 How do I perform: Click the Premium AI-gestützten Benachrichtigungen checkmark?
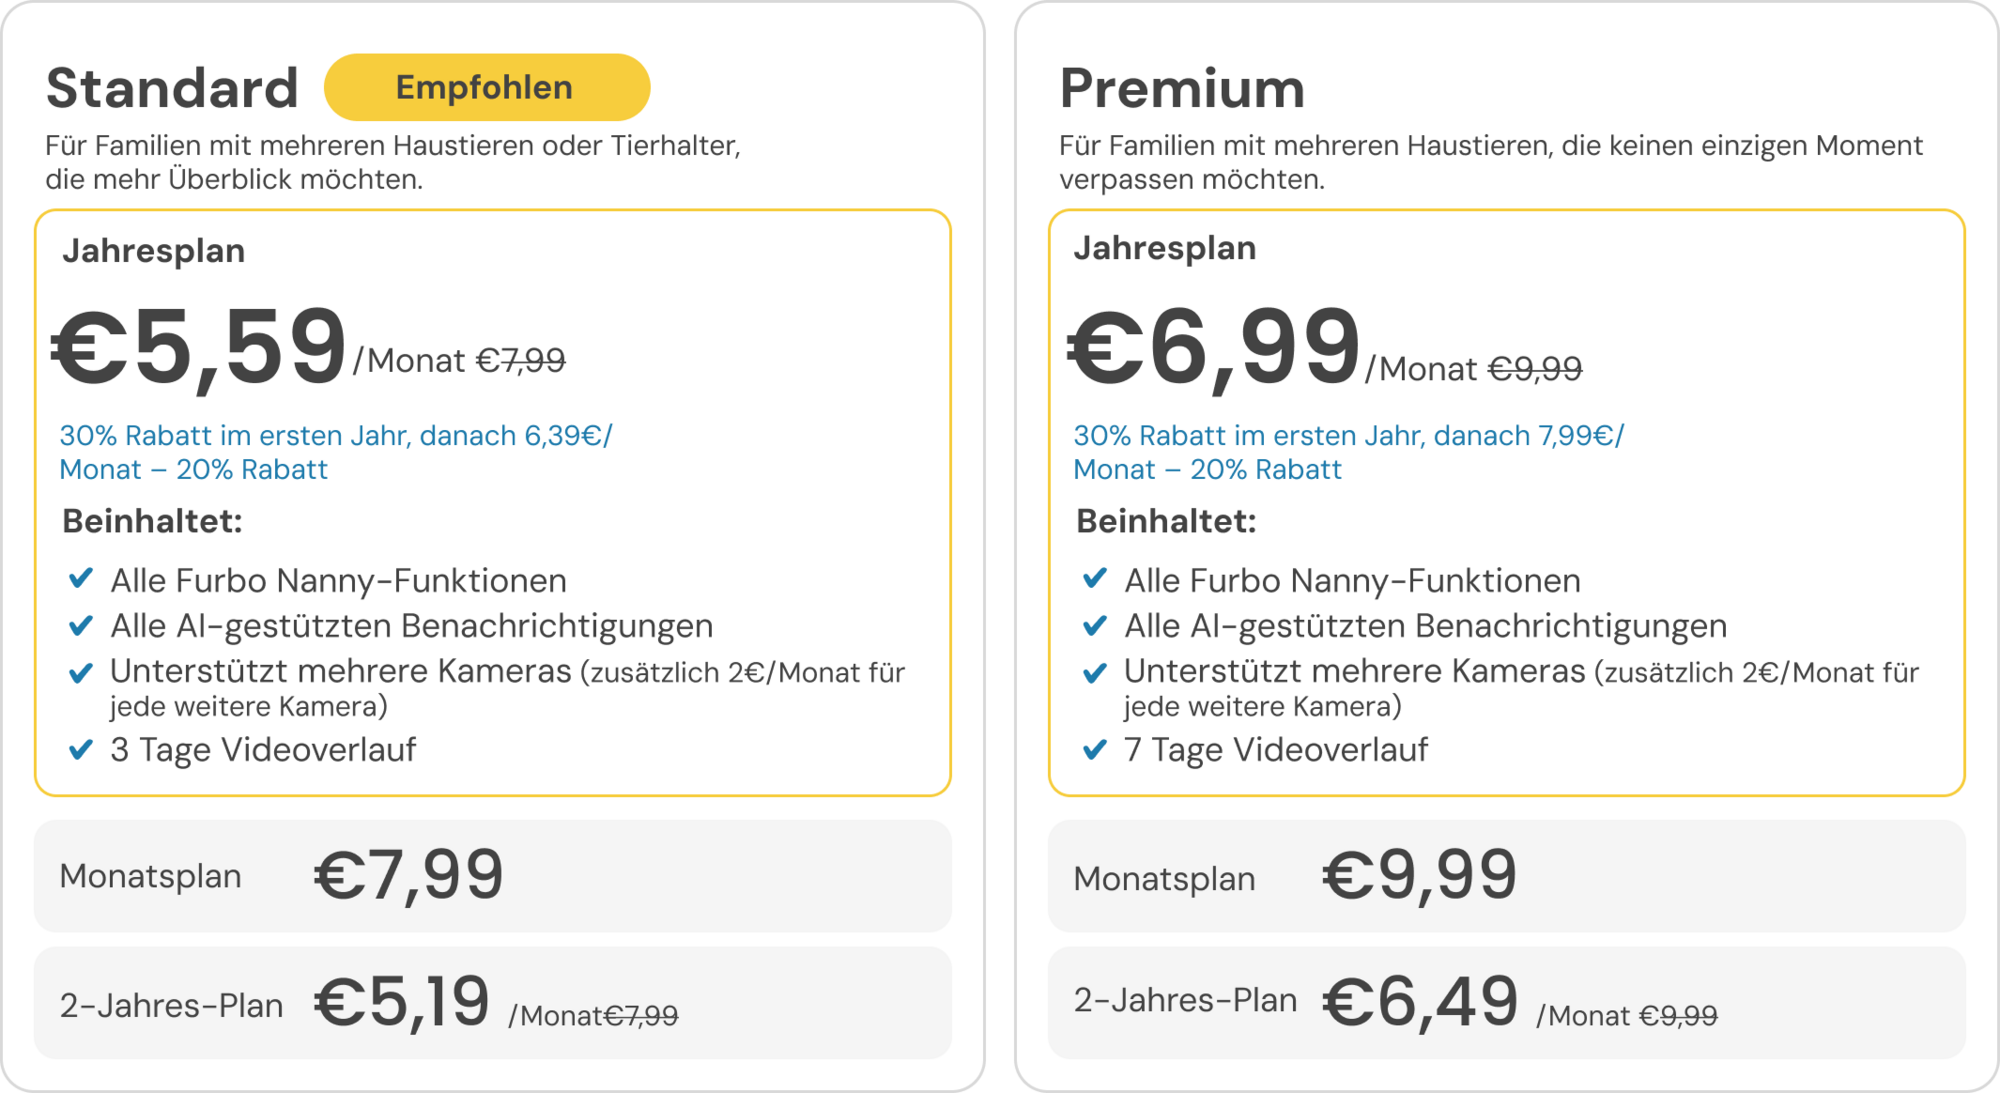(x=1095, y=626)
